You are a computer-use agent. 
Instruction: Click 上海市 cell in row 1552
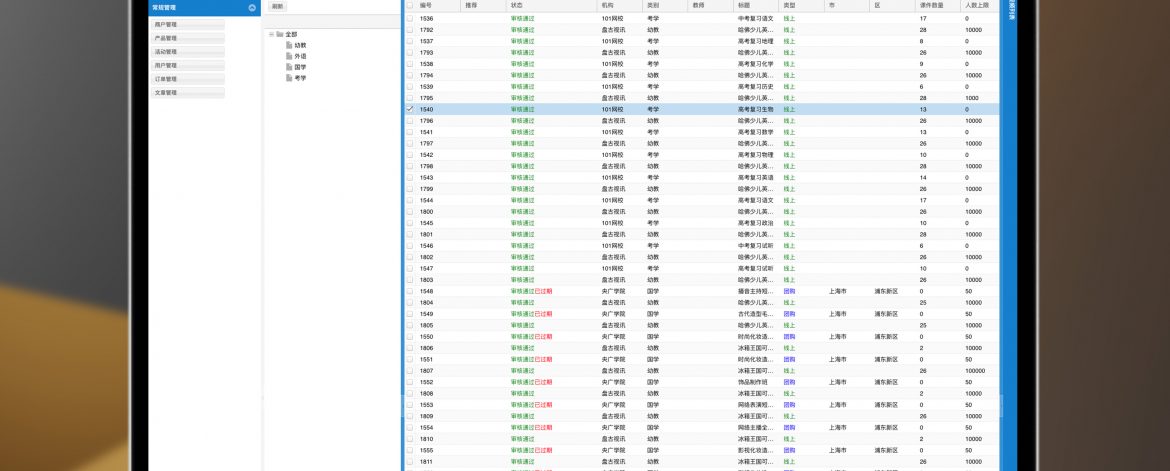(x=837, y=382)
